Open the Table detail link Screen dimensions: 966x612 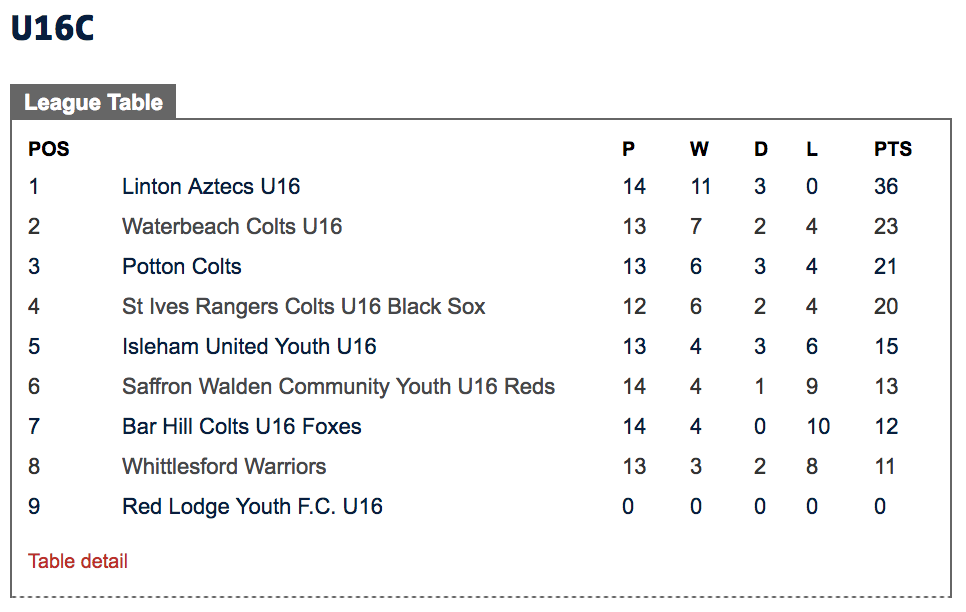(x=78, y=561)
